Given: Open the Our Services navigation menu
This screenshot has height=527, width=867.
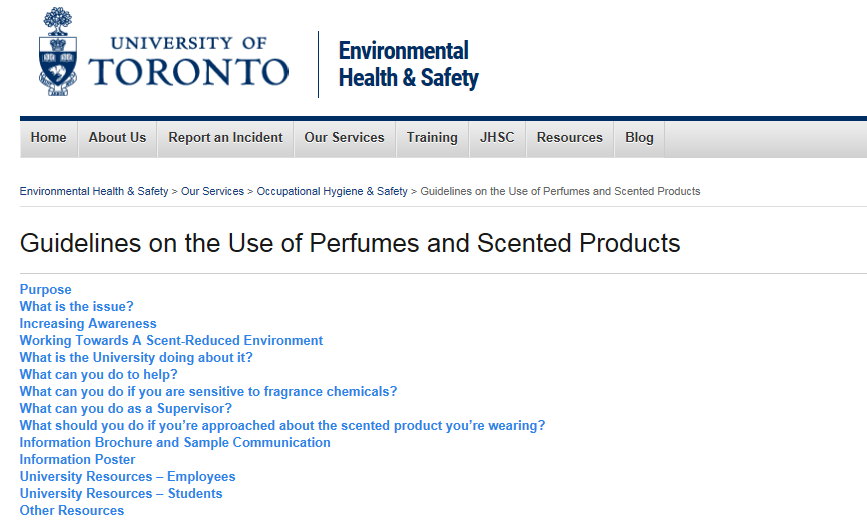Looking at the screenshot, I should pos(344,138).
